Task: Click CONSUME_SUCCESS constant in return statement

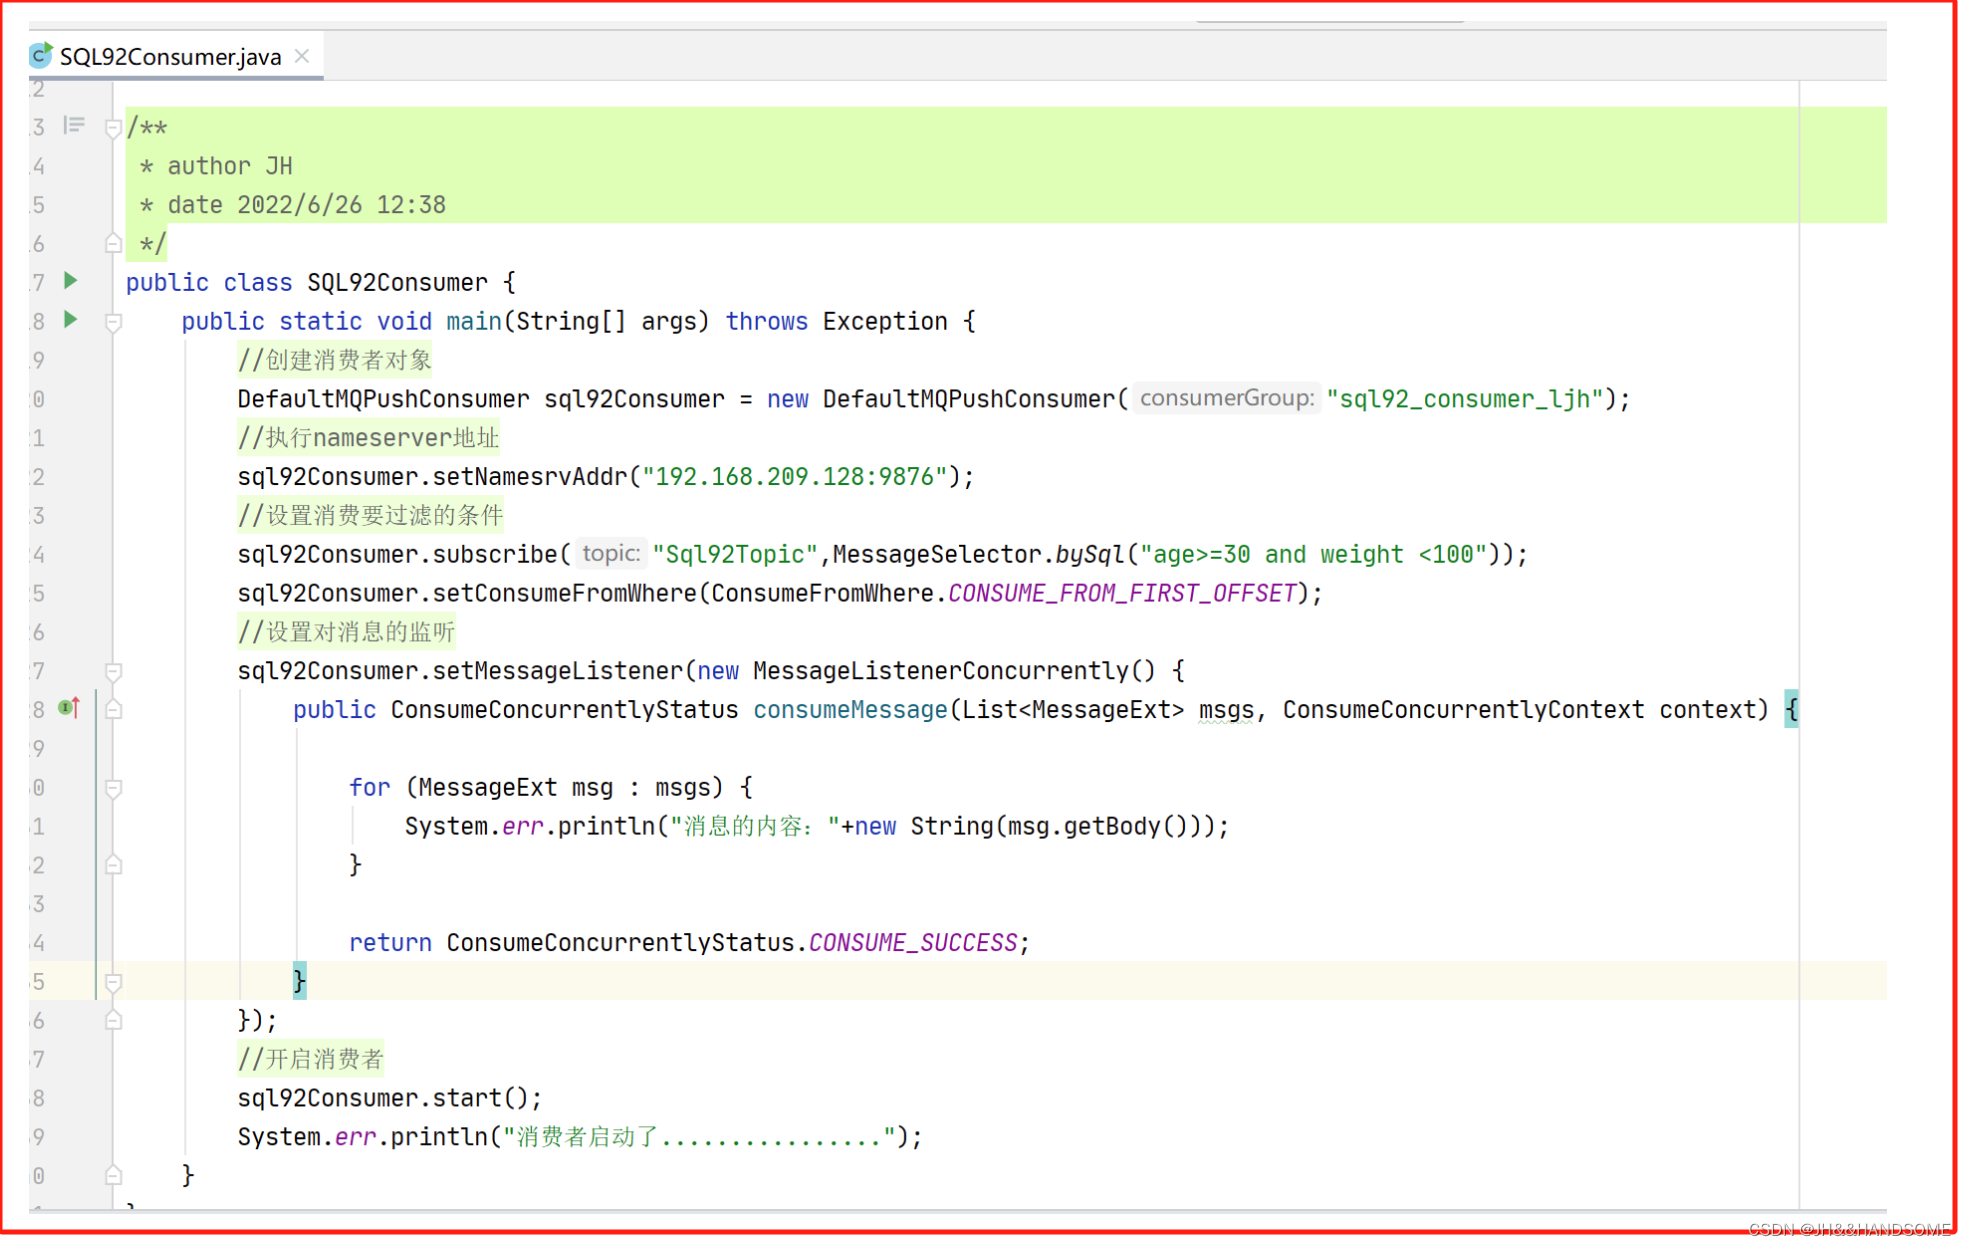Action: pos(912,943)
